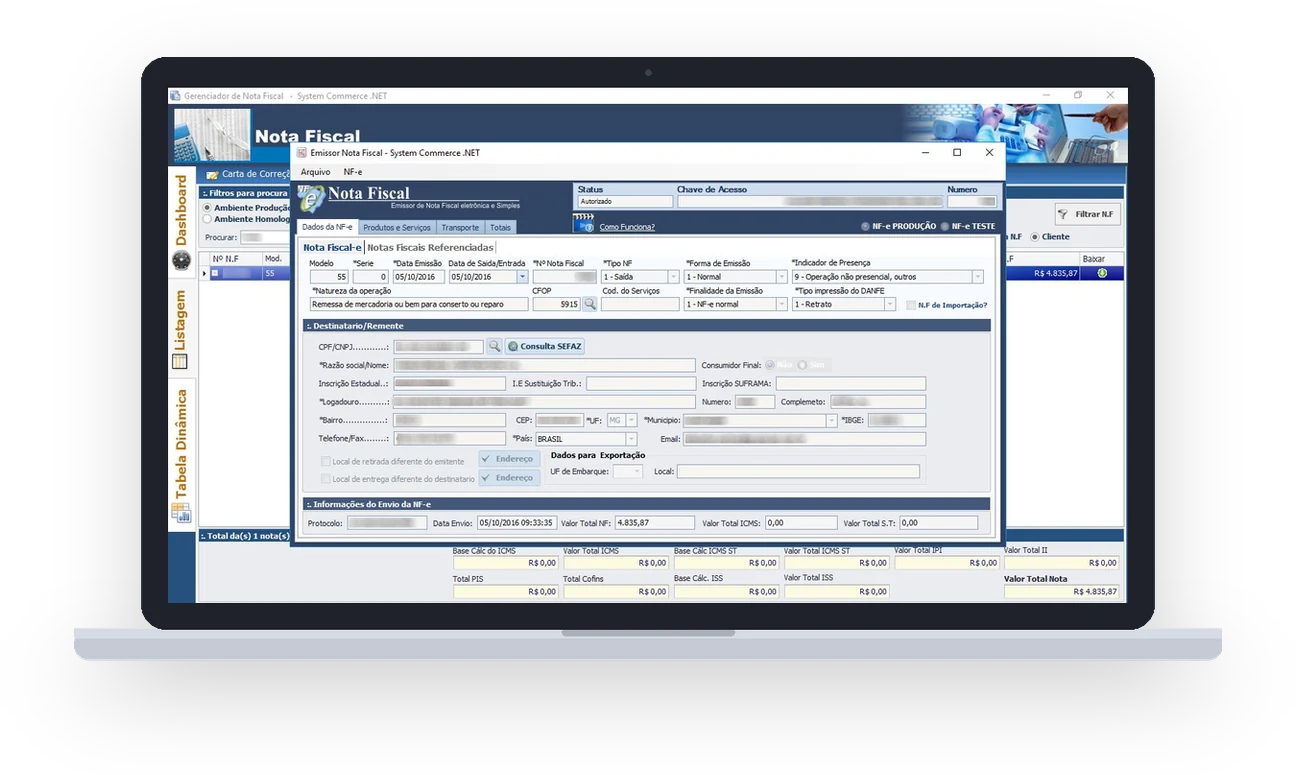Click the Emissor Nota Fiscal window title icon
The image size is (1296, 775).
click(302, 153)
